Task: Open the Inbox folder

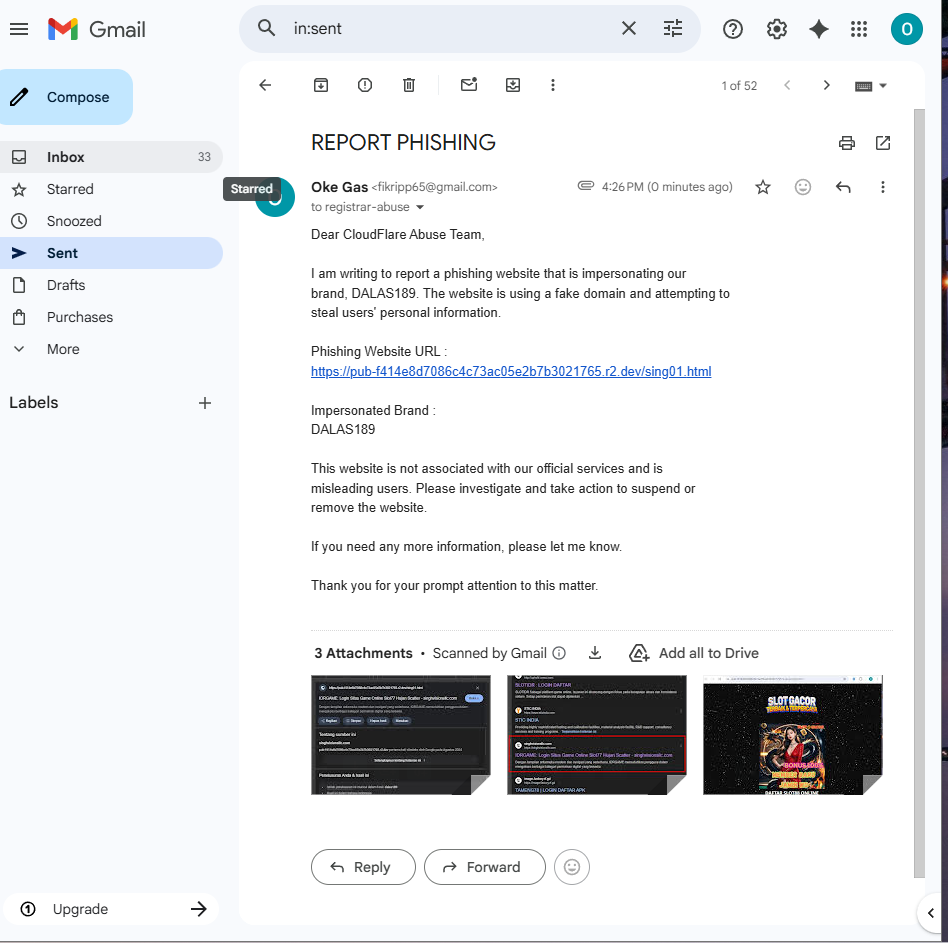Action: pyautogui.click(x=111, y=157)
